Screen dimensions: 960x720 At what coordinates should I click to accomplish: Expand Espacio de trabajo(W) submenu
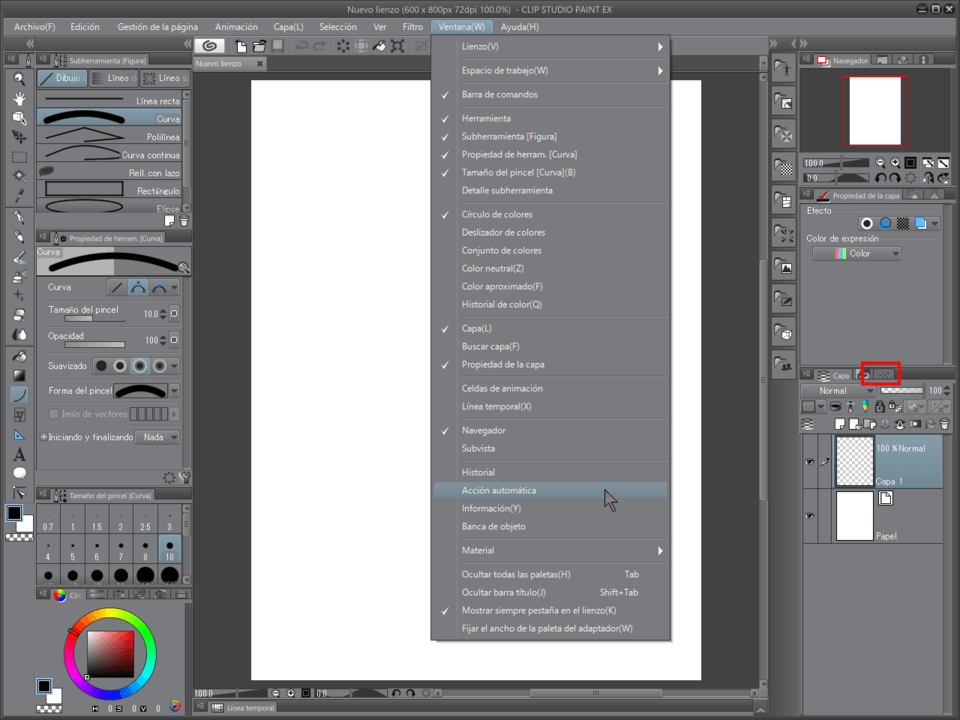[550, 70]
